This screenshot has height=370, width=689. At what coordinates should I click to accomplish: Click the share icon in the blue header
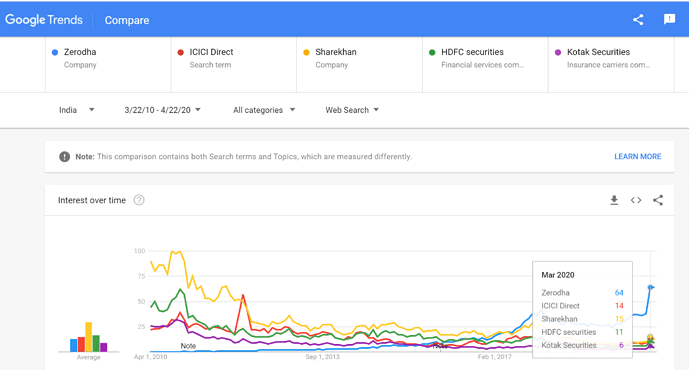click(638, 20)
